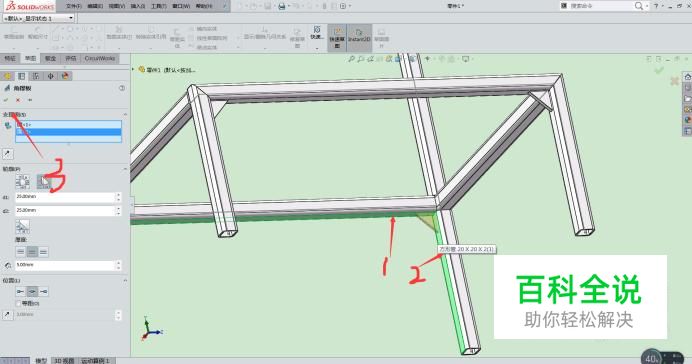
Task: Cancel the gusset with red X
Action: [18, 100]
